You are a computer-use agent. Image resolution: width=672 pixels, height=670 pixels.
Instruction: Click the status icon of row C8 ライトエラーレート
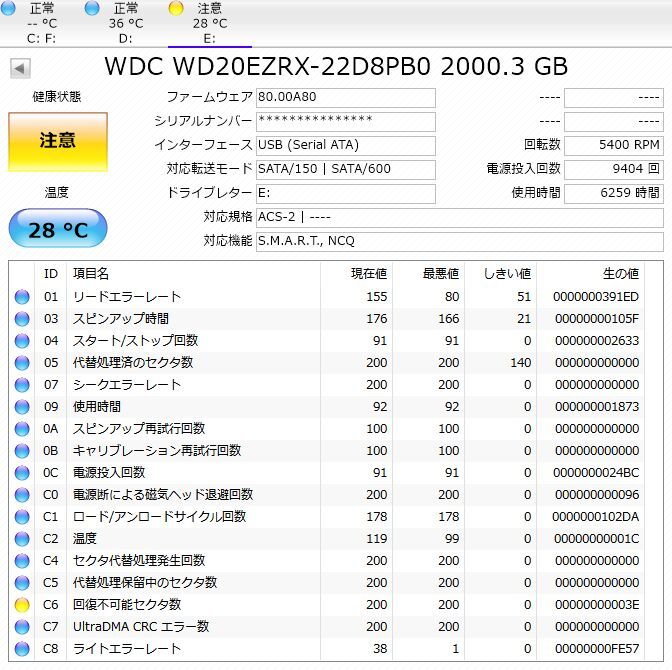click(x=22, y=649)
